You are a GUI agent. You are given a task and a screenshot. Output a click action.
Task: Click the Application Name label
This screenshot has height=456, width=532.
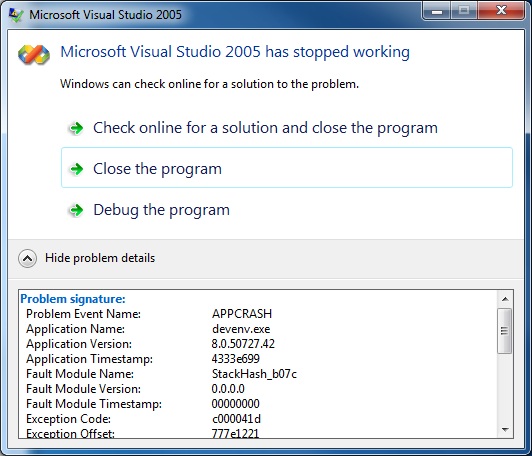76,329
